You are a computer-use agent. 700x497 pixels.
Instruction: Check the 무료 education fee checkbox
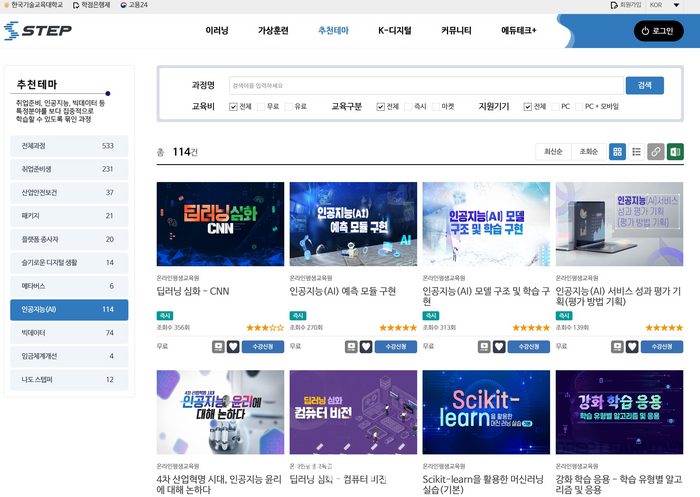(261, 106)
